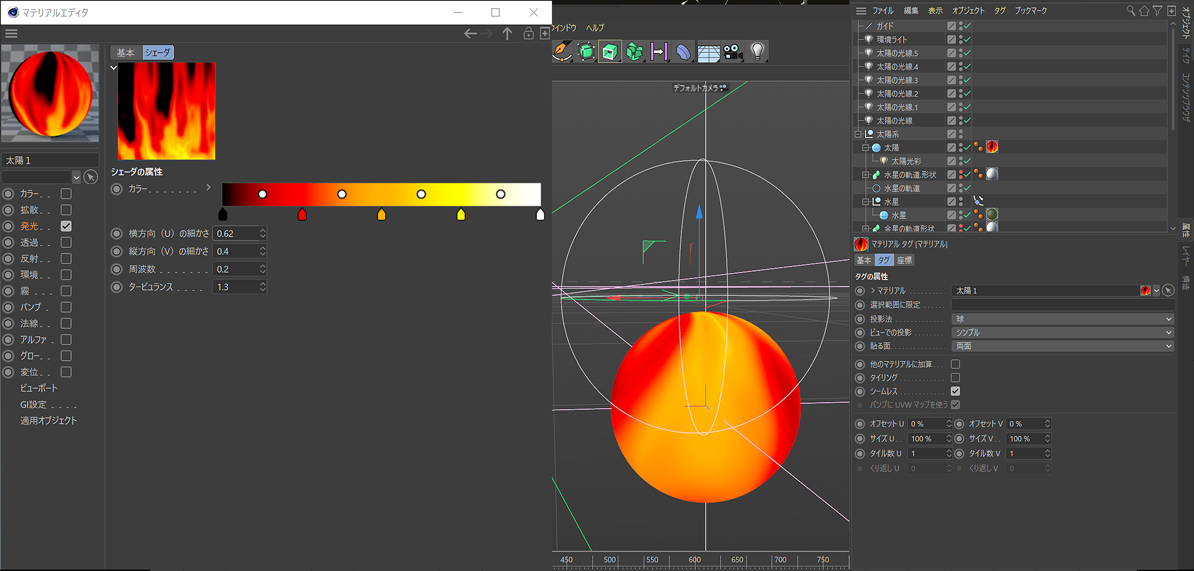Image resolution: width=1194 pixels, height=571 pixels.
Task: Toggle the lock icon in the material editor
Action: pos(528,34)
